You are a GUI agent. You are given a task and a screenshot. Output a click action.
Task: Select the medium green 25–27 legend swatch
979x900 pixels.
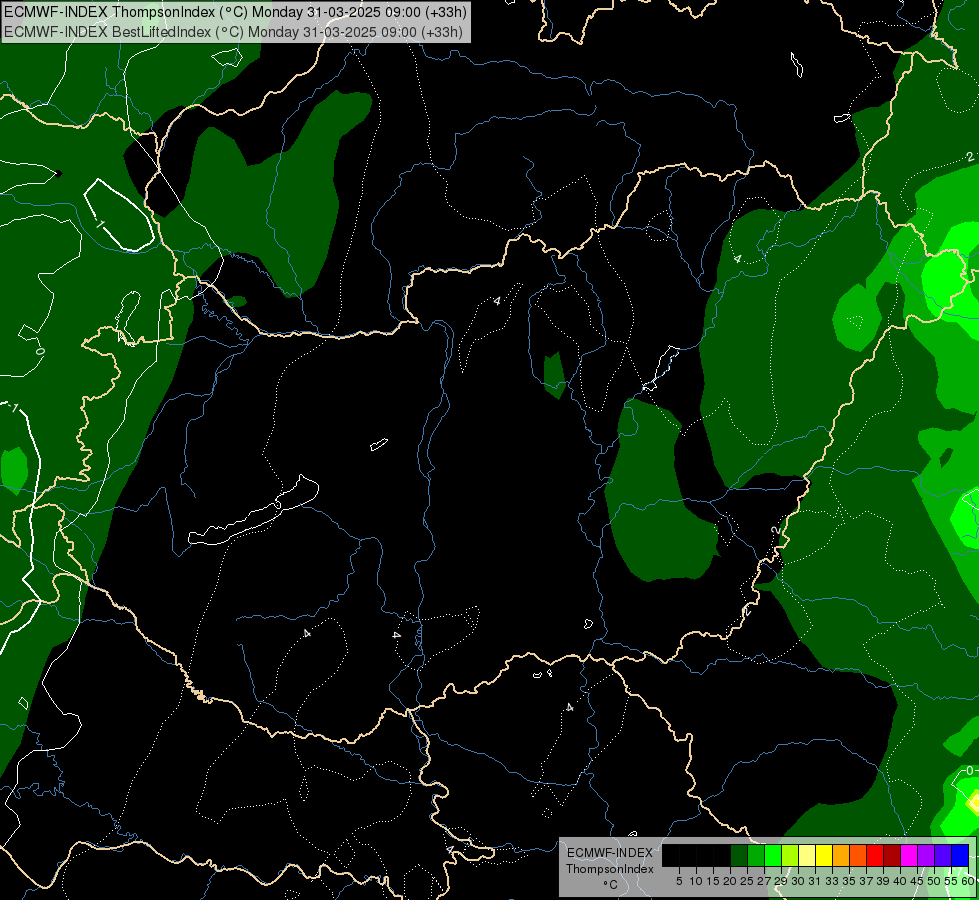(x=756, y=855)
